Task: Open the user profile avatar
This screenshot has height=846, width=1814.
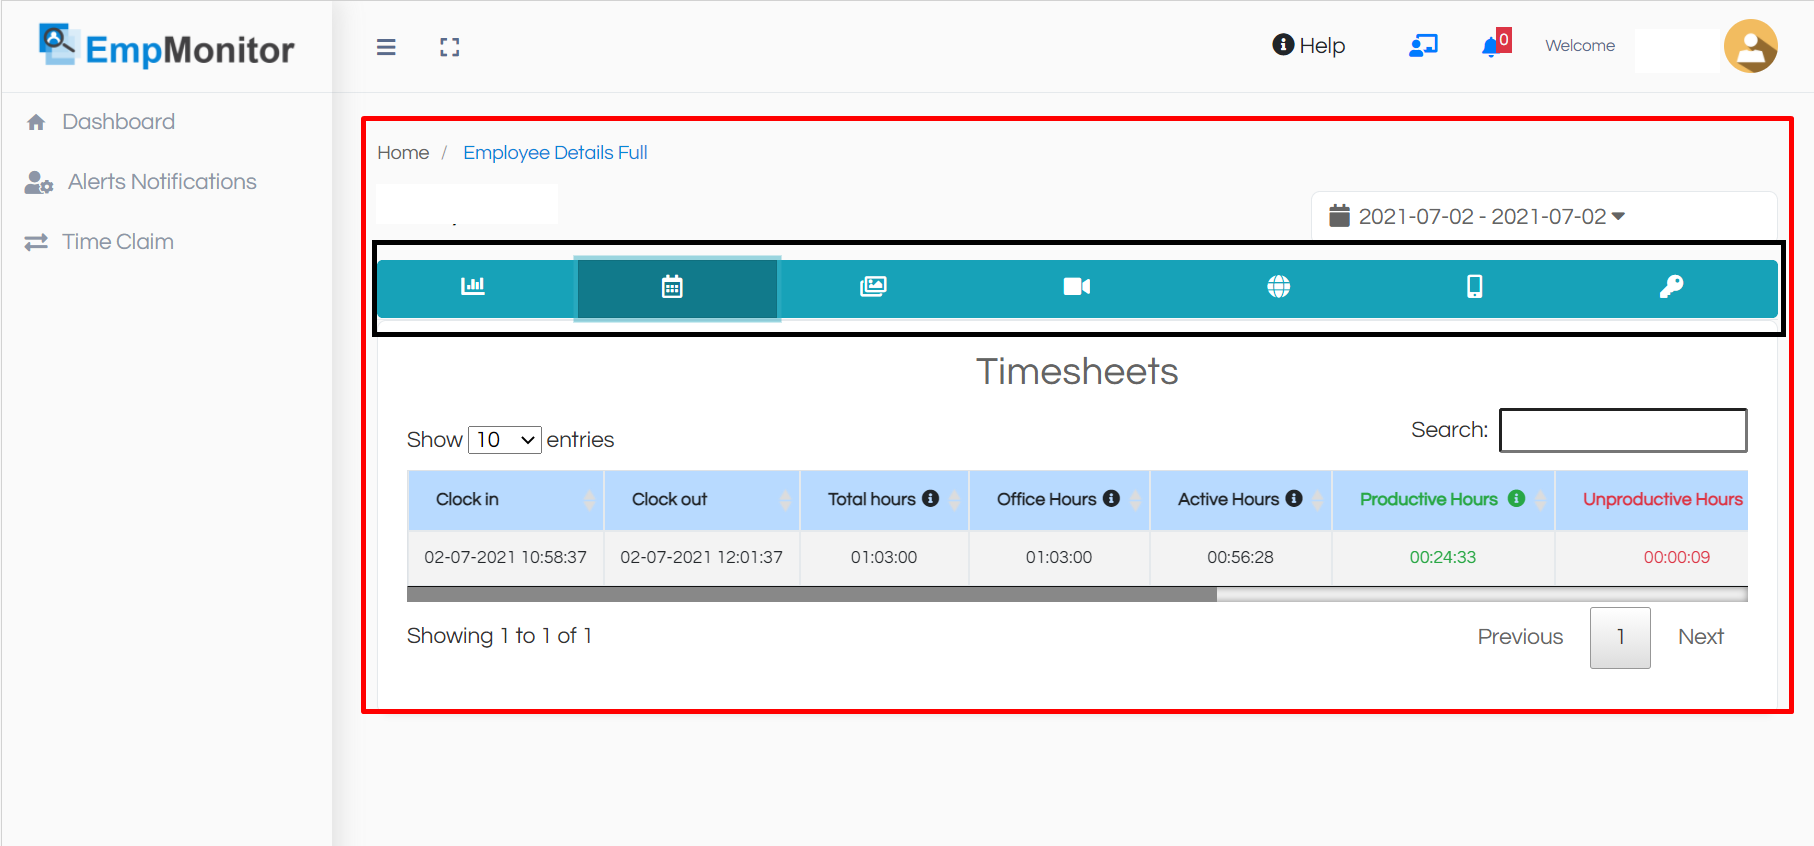Action: [x=1750, y=46]
